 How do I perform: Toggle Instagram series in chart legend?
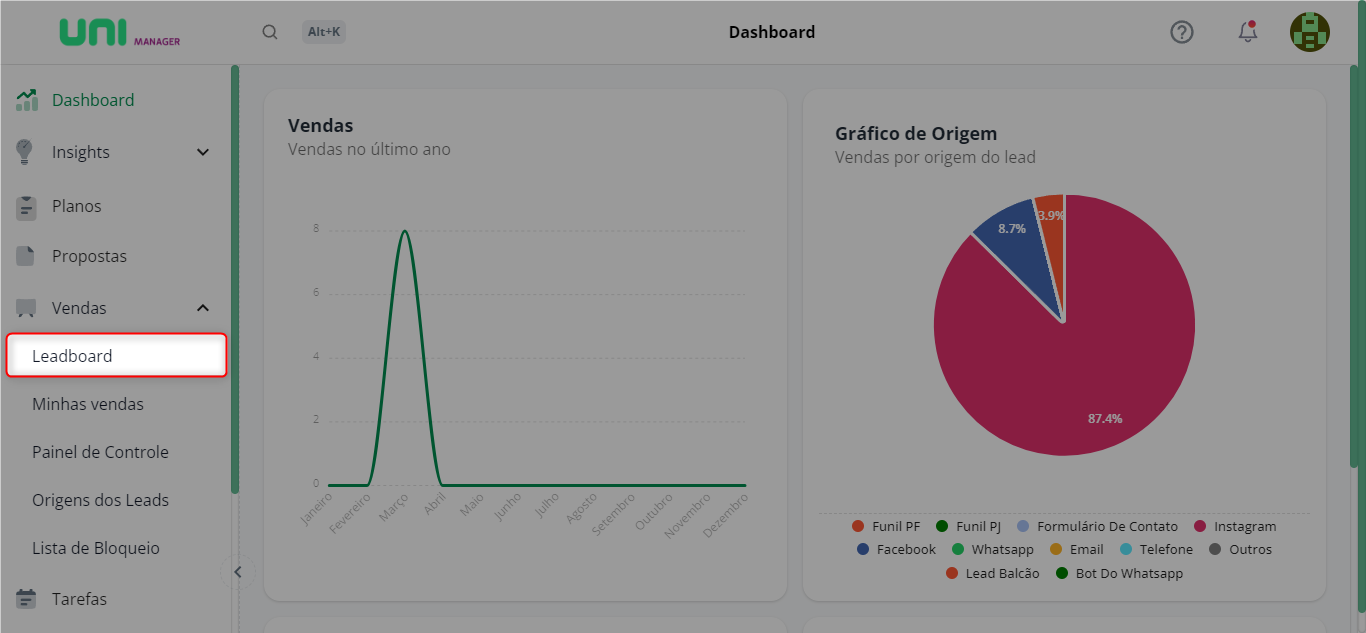tap(1235, 526)
